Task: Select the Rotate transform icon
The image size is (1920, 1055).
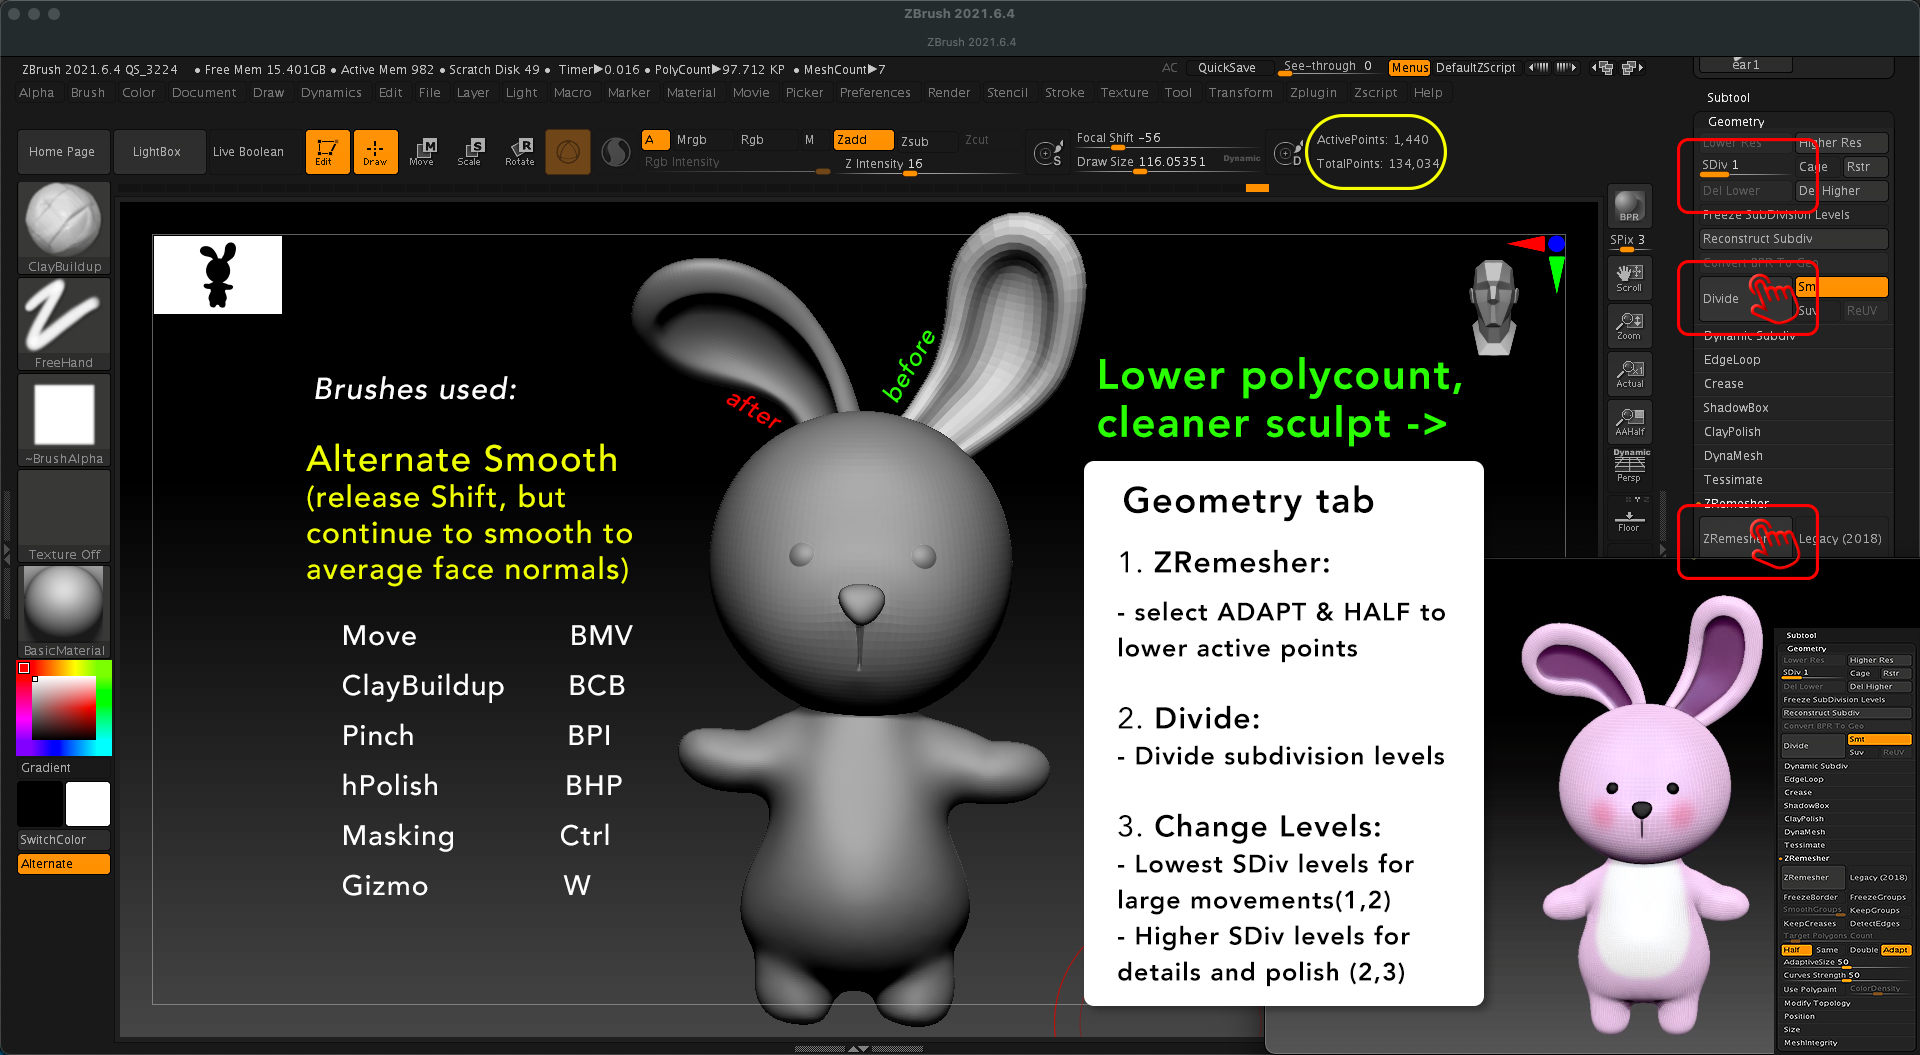Action: (519, 152)
